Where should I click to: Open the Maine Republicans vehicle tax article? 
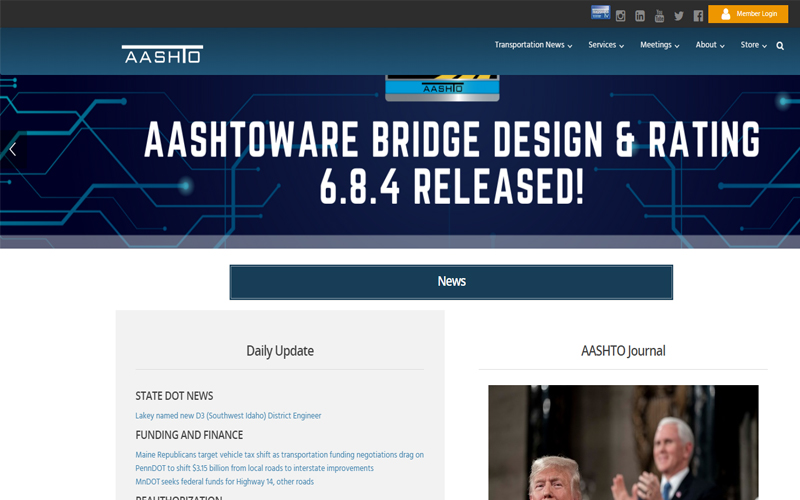tap(279, 455)
